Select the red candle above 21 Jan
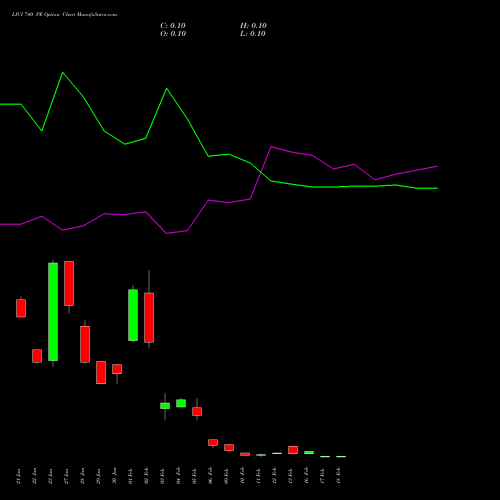This screenshot has width=500, height=500. [x=21, y=308]
